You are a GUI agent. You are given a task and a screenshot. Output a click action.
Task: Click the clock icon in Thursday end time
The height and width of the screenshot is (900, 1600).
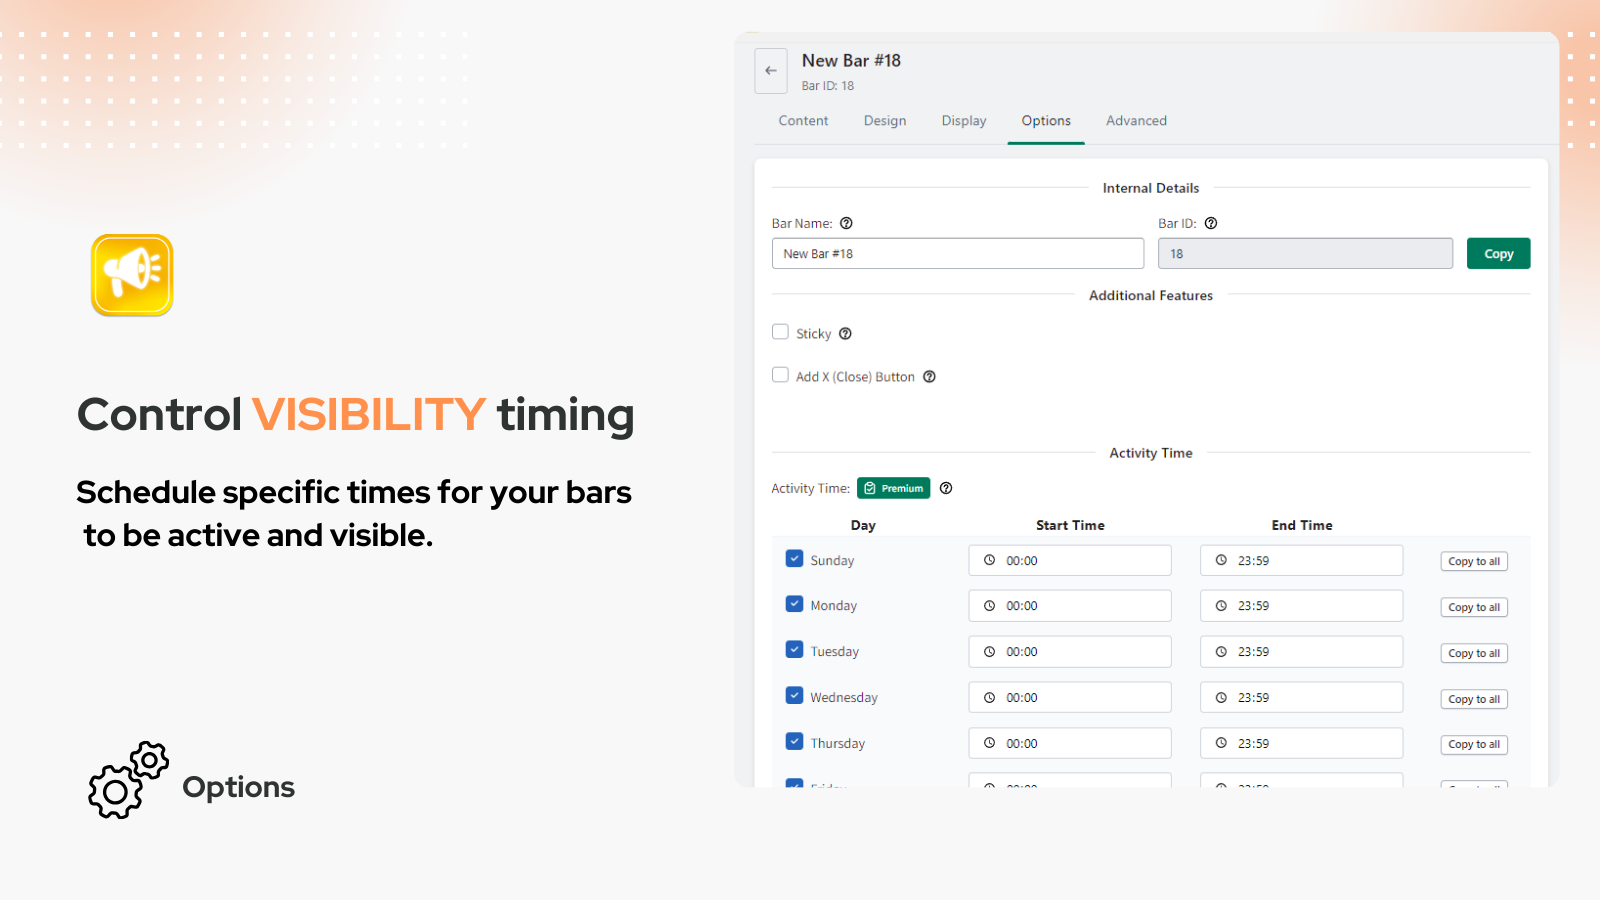pos(1221,743)
